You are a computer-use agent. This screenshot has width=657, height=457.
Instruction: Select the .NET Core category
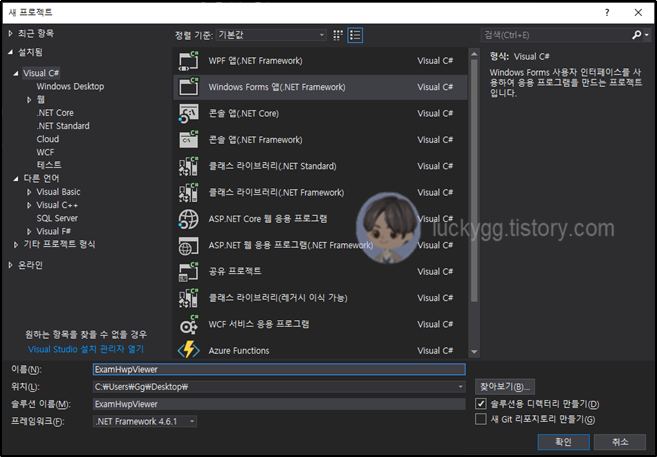[55, 113]
